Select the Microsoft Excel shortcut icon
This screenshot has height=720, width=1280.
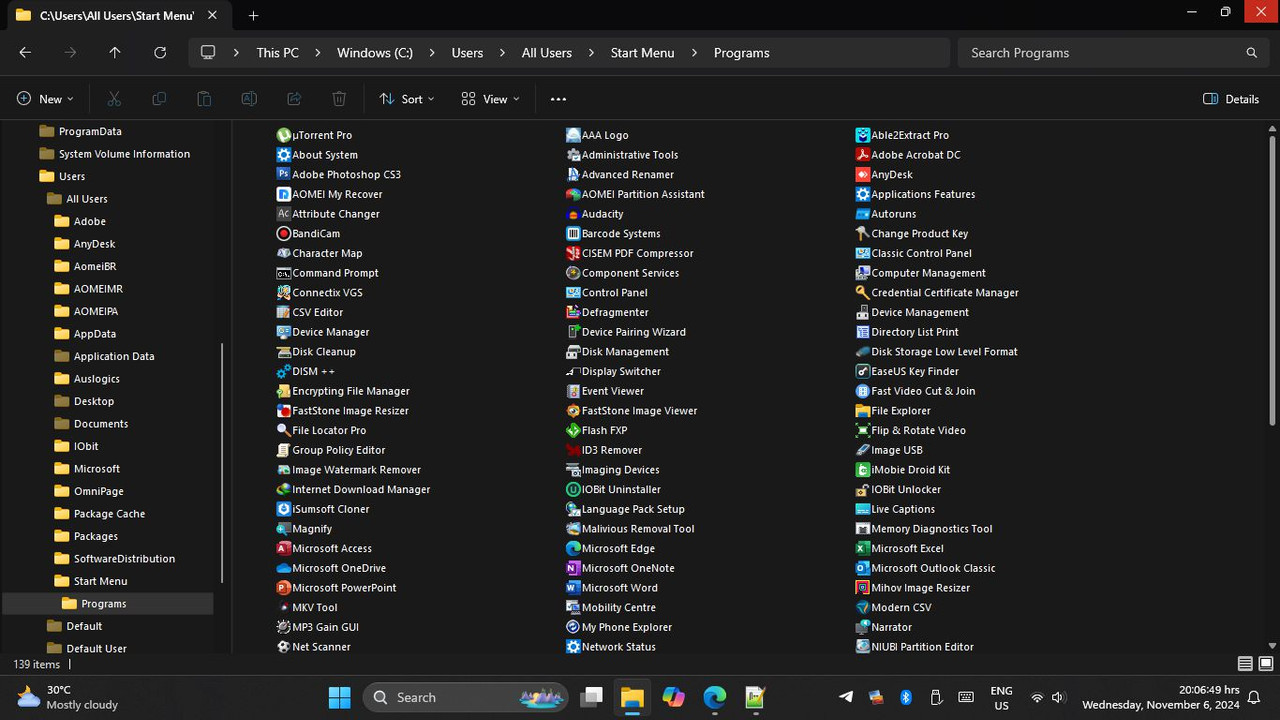pyautogui.click(x=863, y=548)
